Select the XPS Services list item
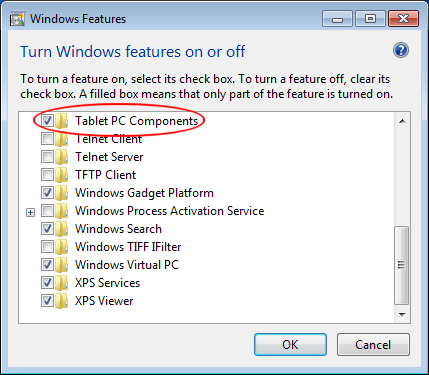 click(107, 283)
